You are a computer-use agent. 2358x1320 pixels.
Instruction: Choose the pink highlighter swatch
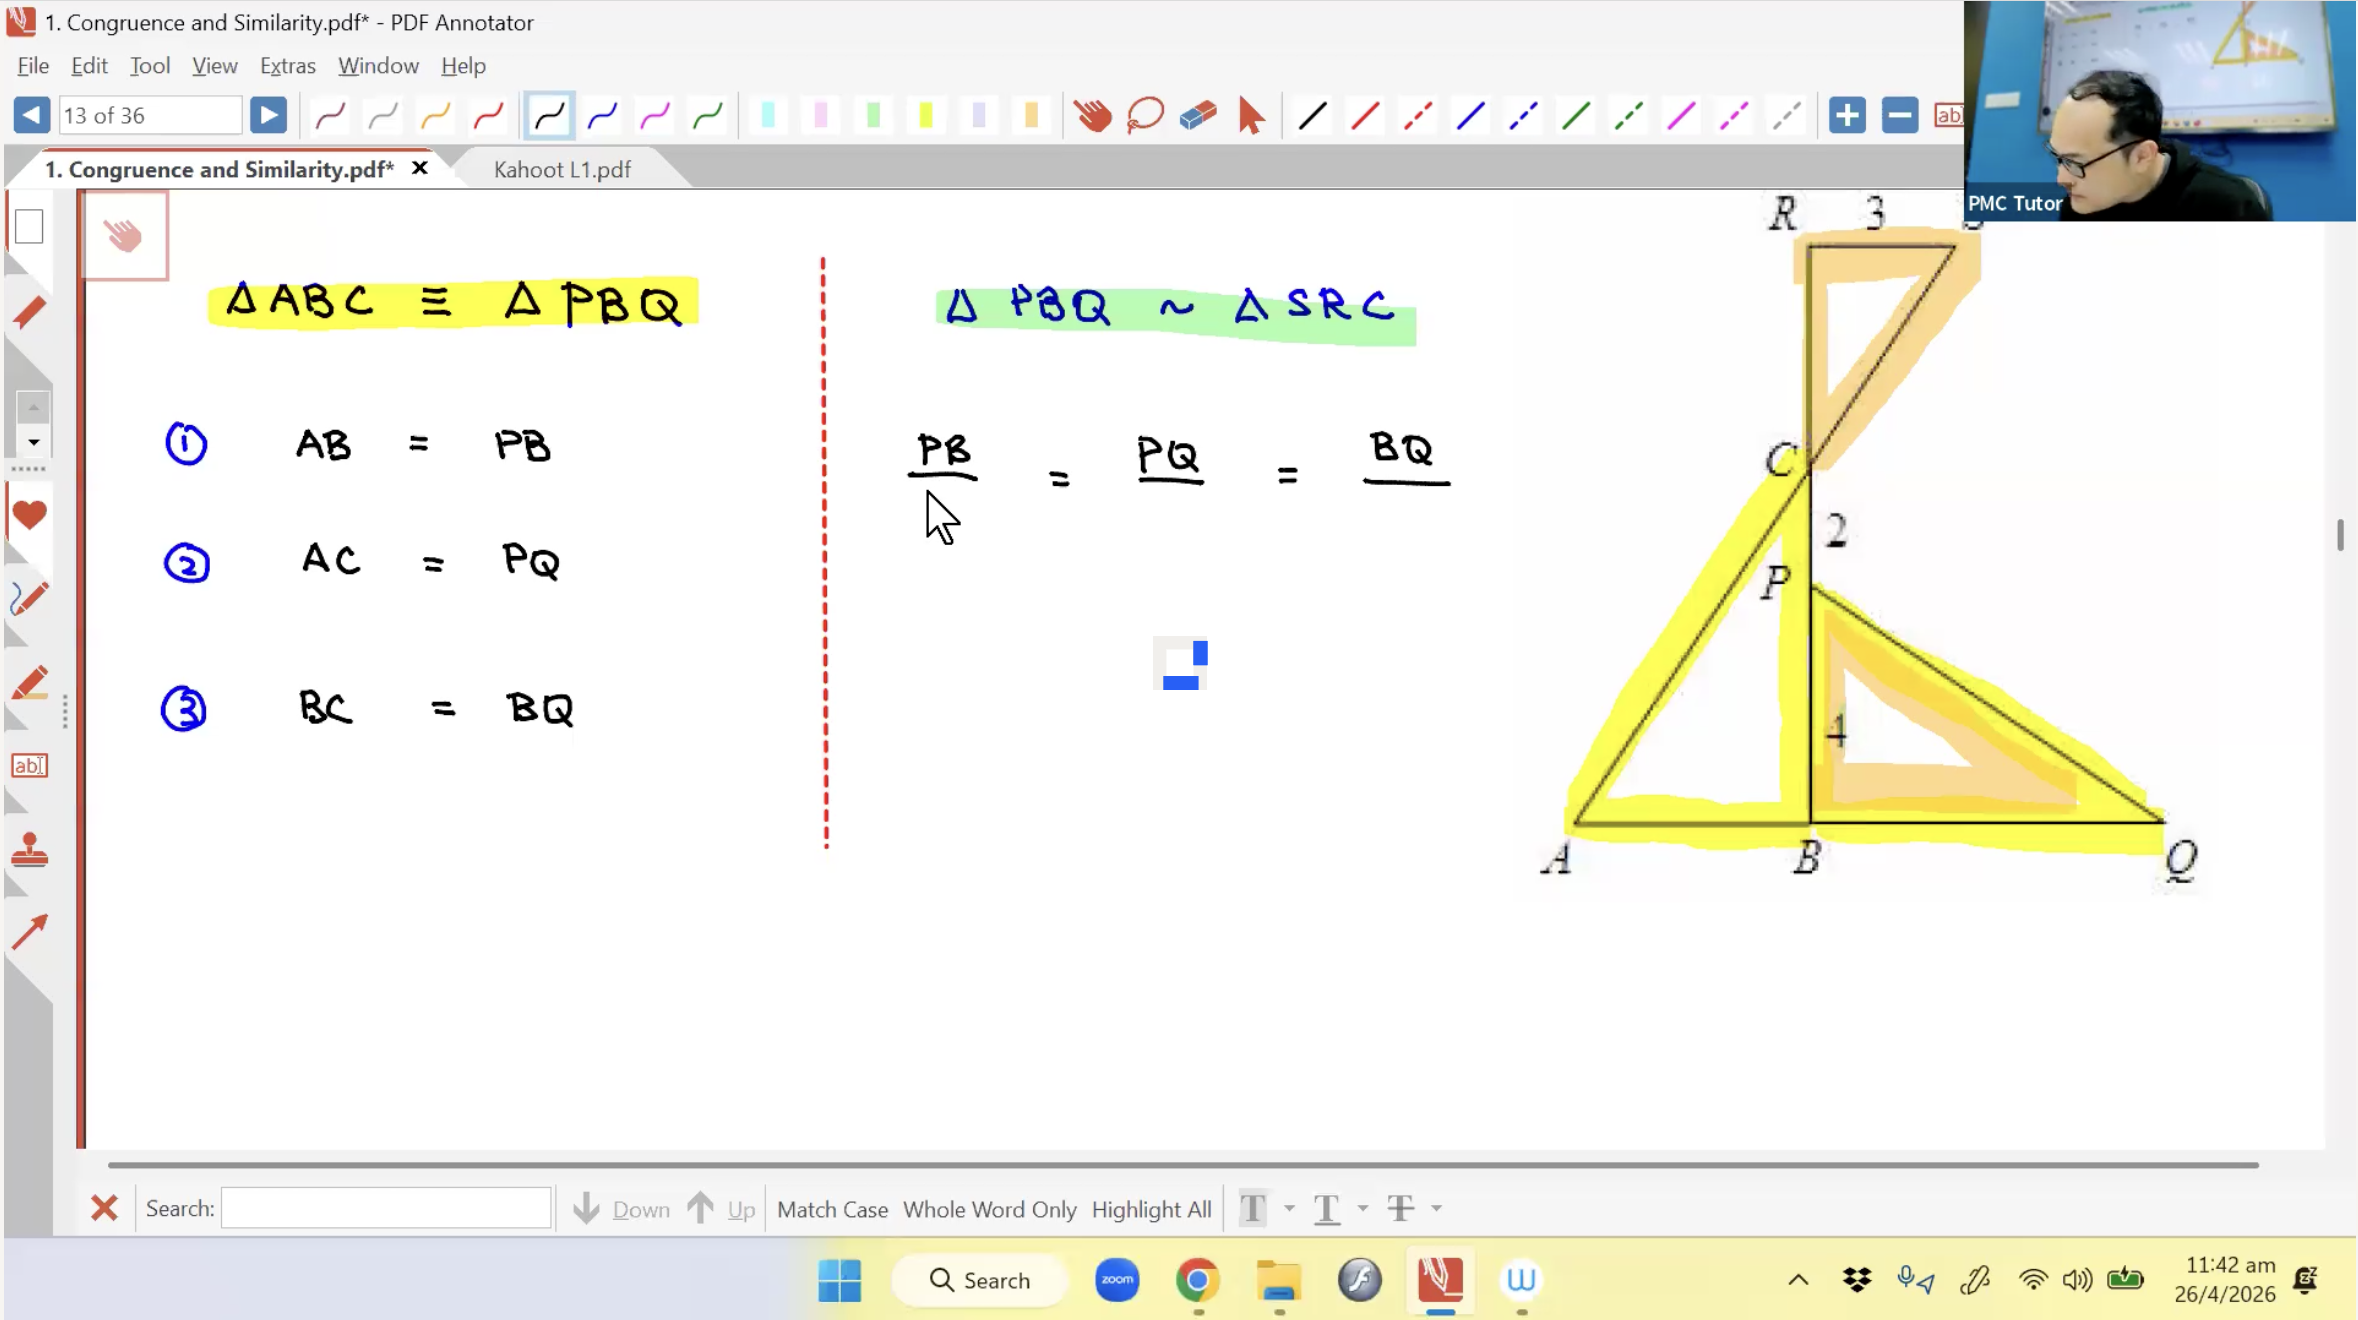click(x=821, y=116)
